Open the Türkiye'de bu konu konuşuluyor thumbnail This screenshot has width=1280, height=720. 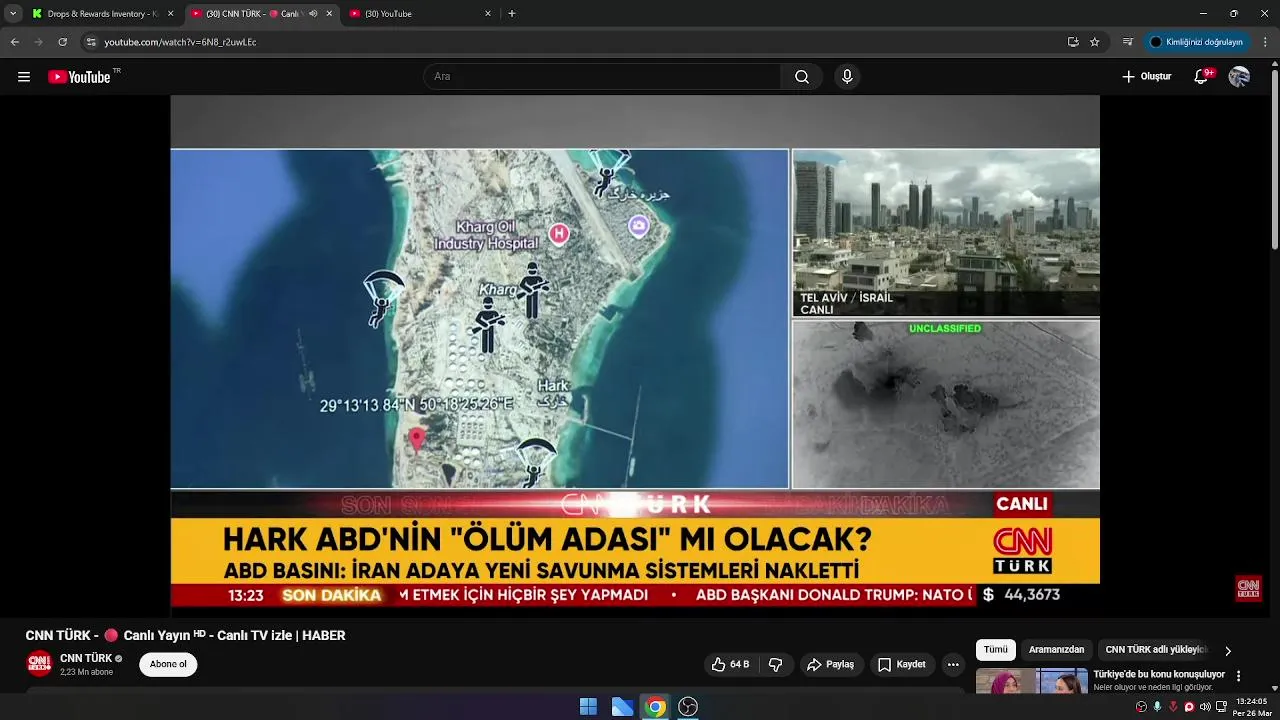[x=1032, y=681]
